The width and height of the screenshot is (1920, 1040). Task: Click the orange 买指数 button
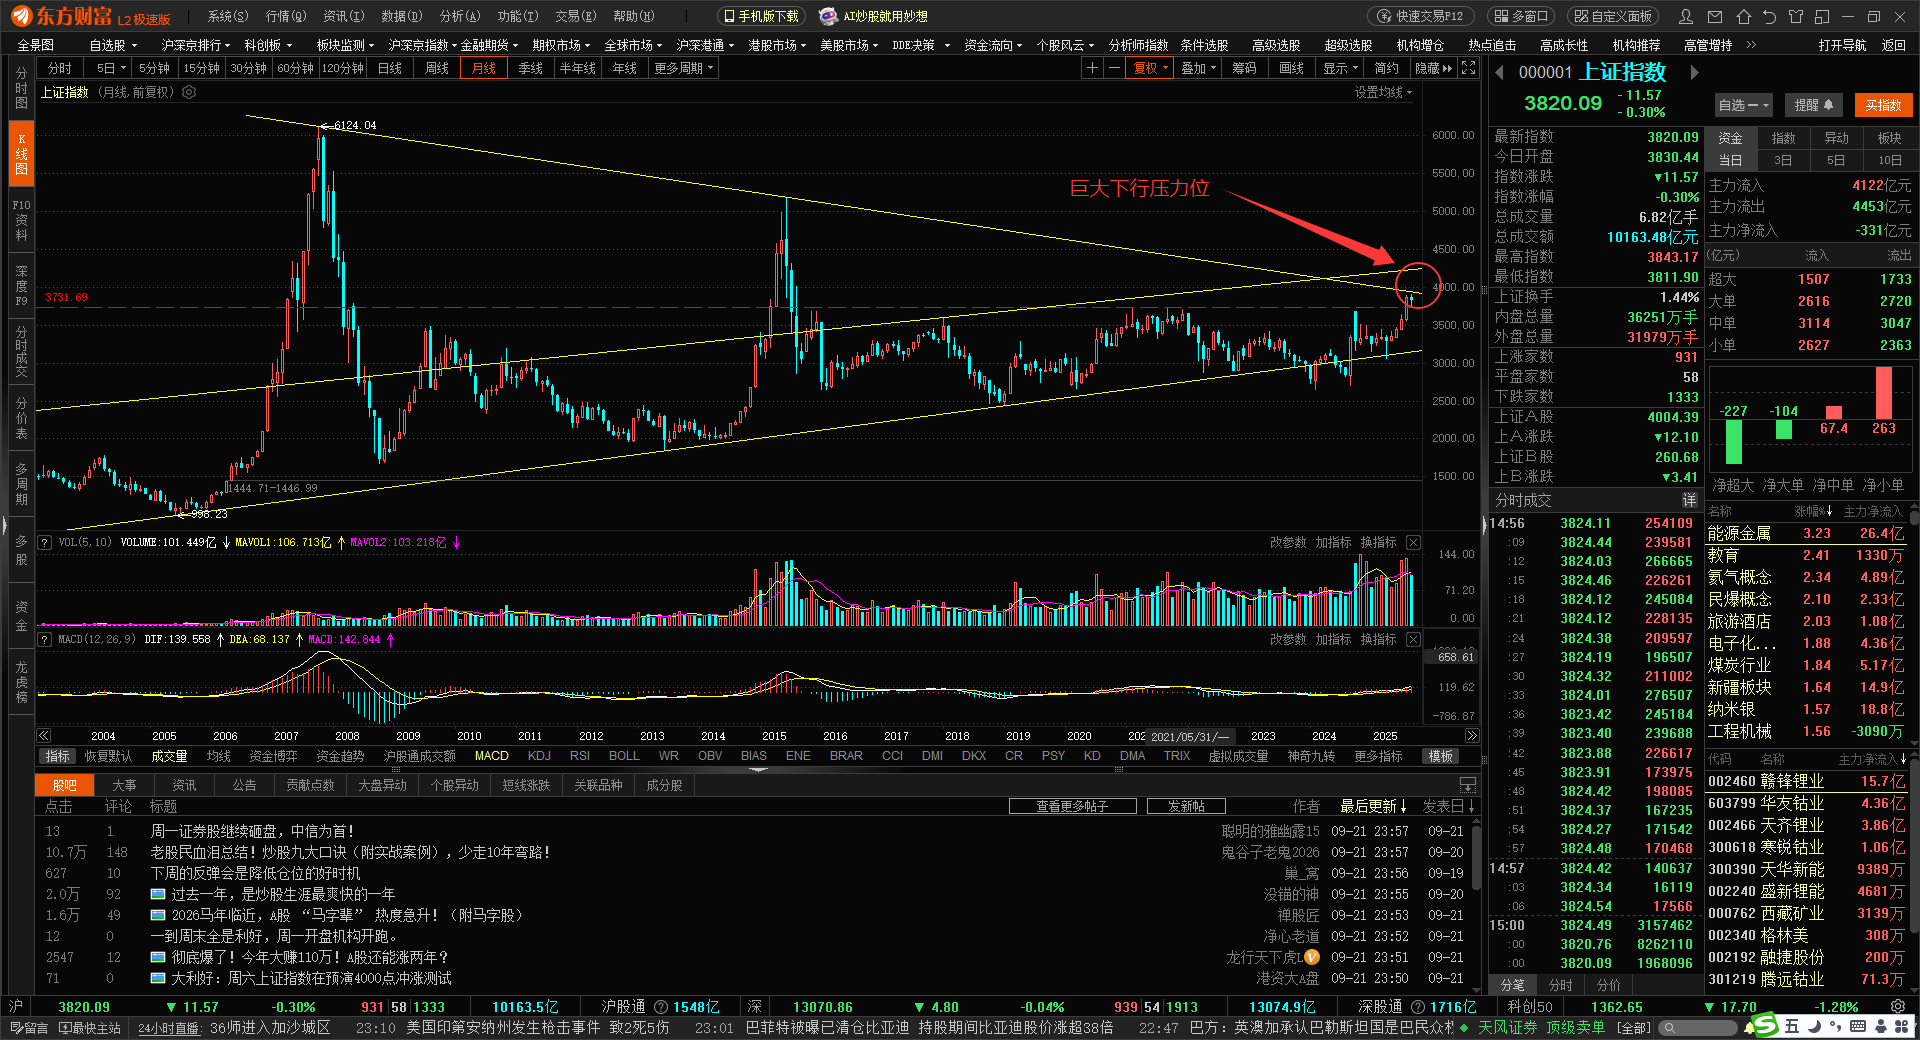pyautogui.click(x=1883, y=105)
